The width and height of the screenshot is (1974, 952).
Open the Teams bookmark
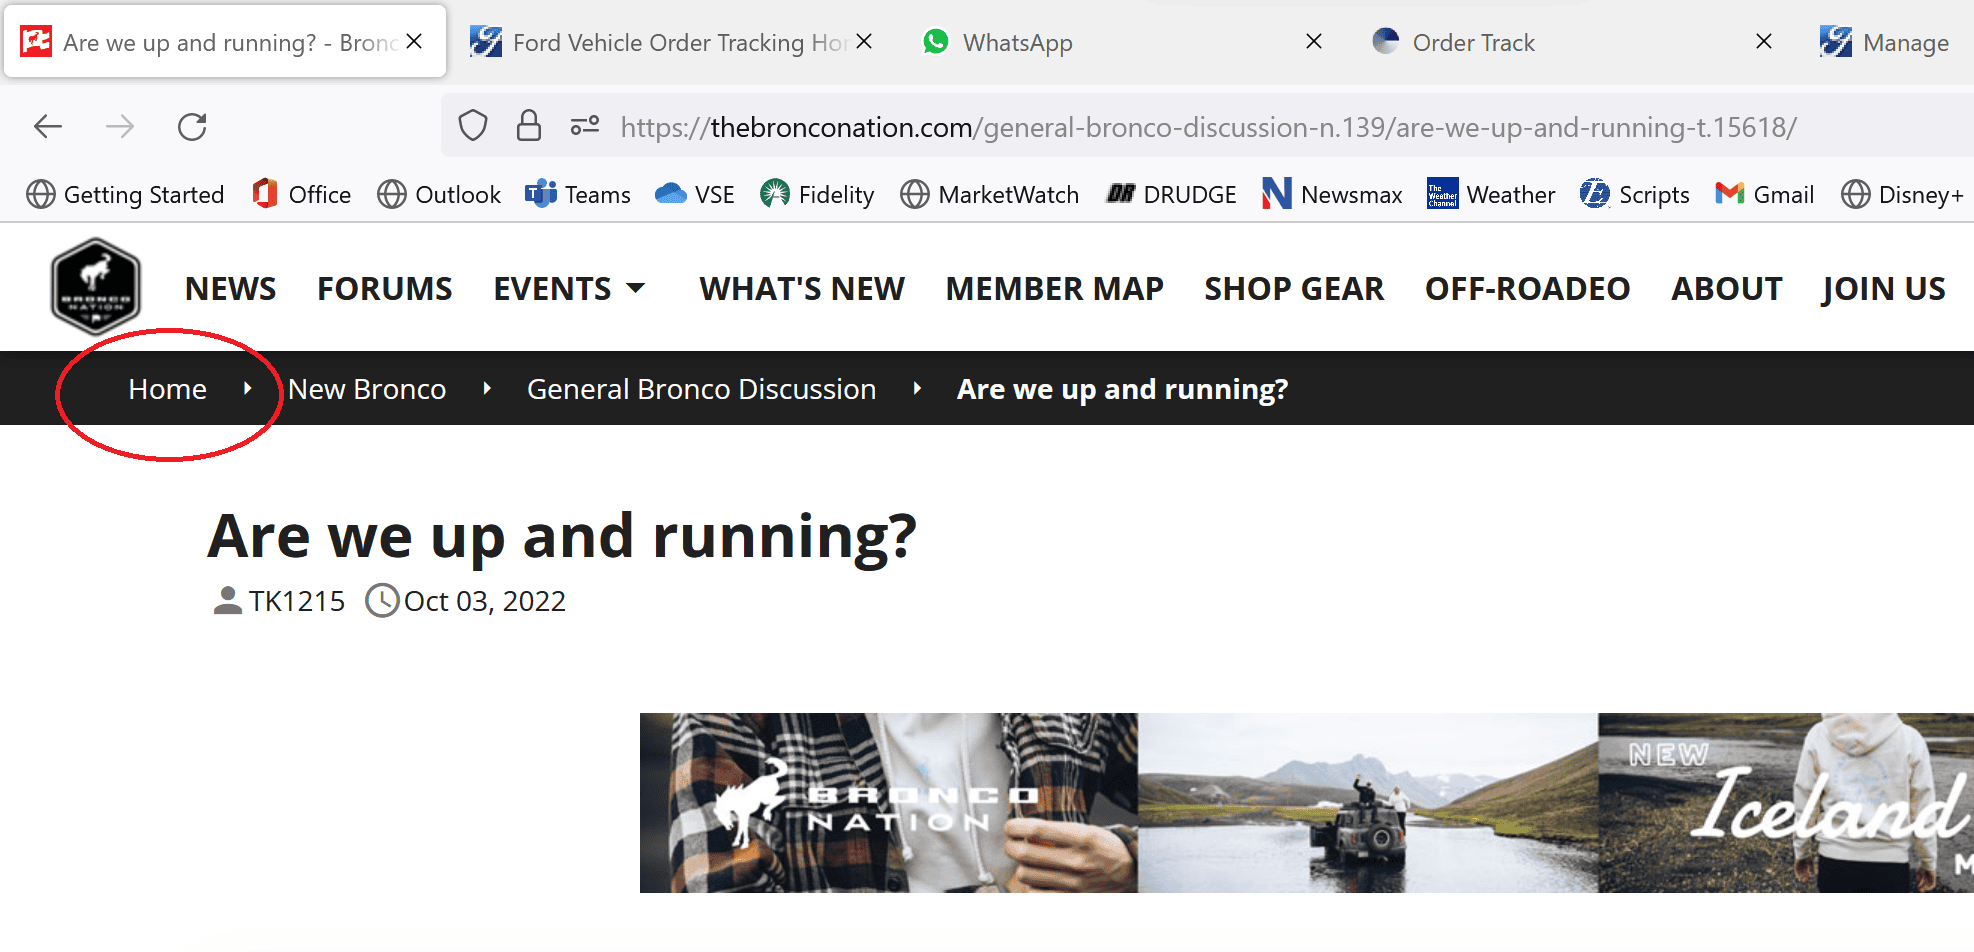(578, 194)
